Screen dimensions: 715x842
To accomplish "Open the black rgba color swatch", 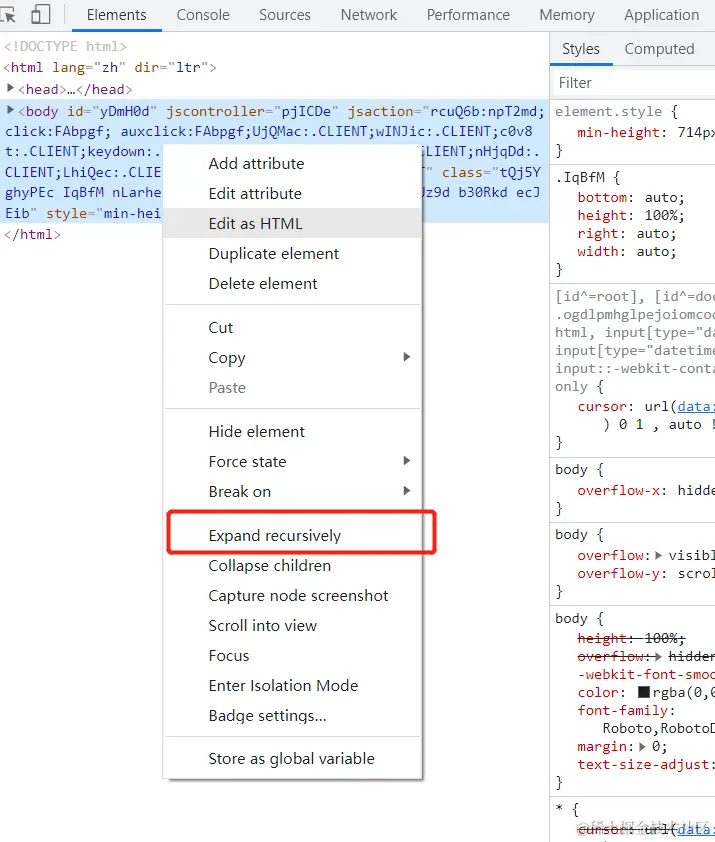I will coord(644,692).
